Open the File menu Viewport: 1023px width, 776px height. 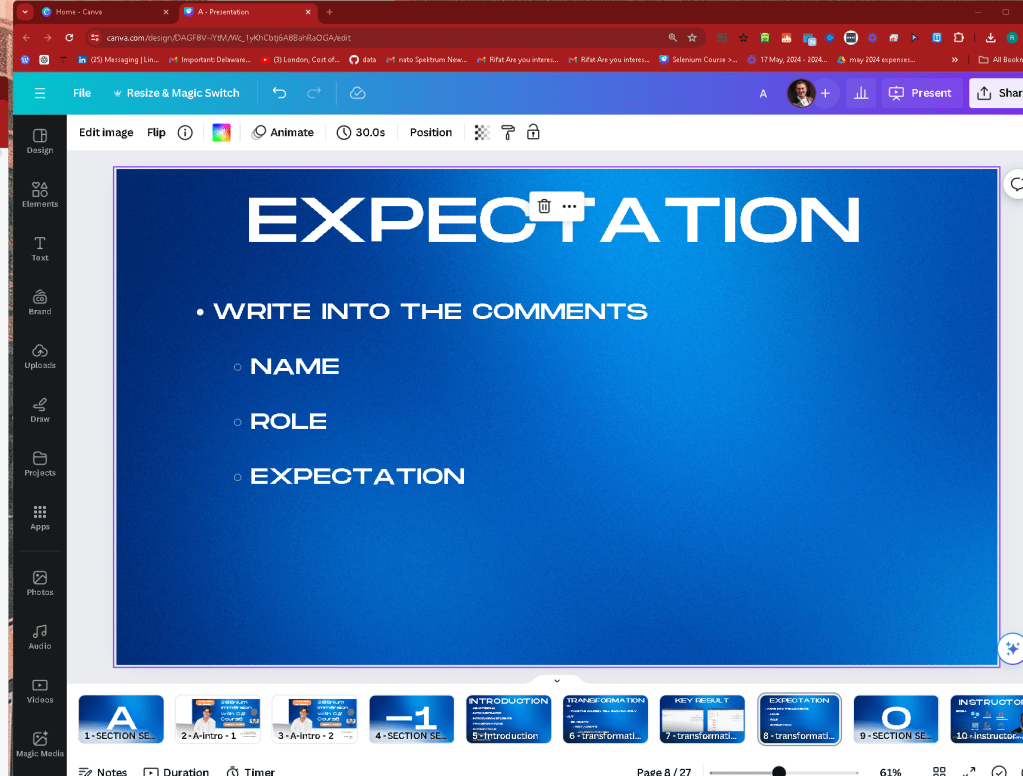pos(82,93)
